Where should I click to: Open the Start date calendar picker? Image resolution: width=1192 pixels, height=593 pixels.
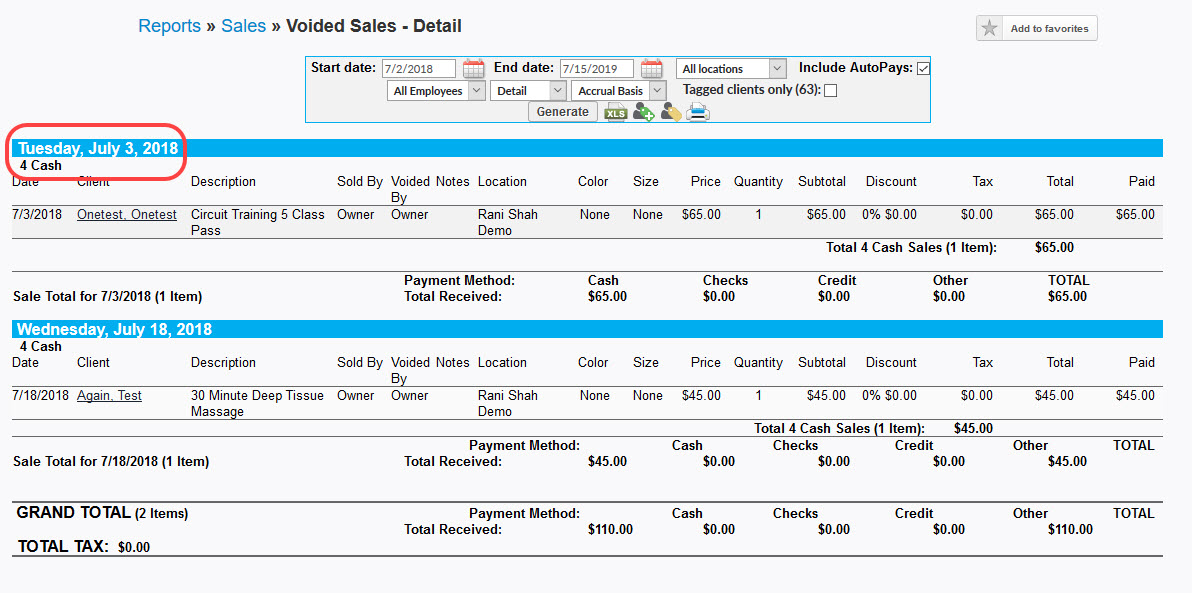[x=473, y=69]
